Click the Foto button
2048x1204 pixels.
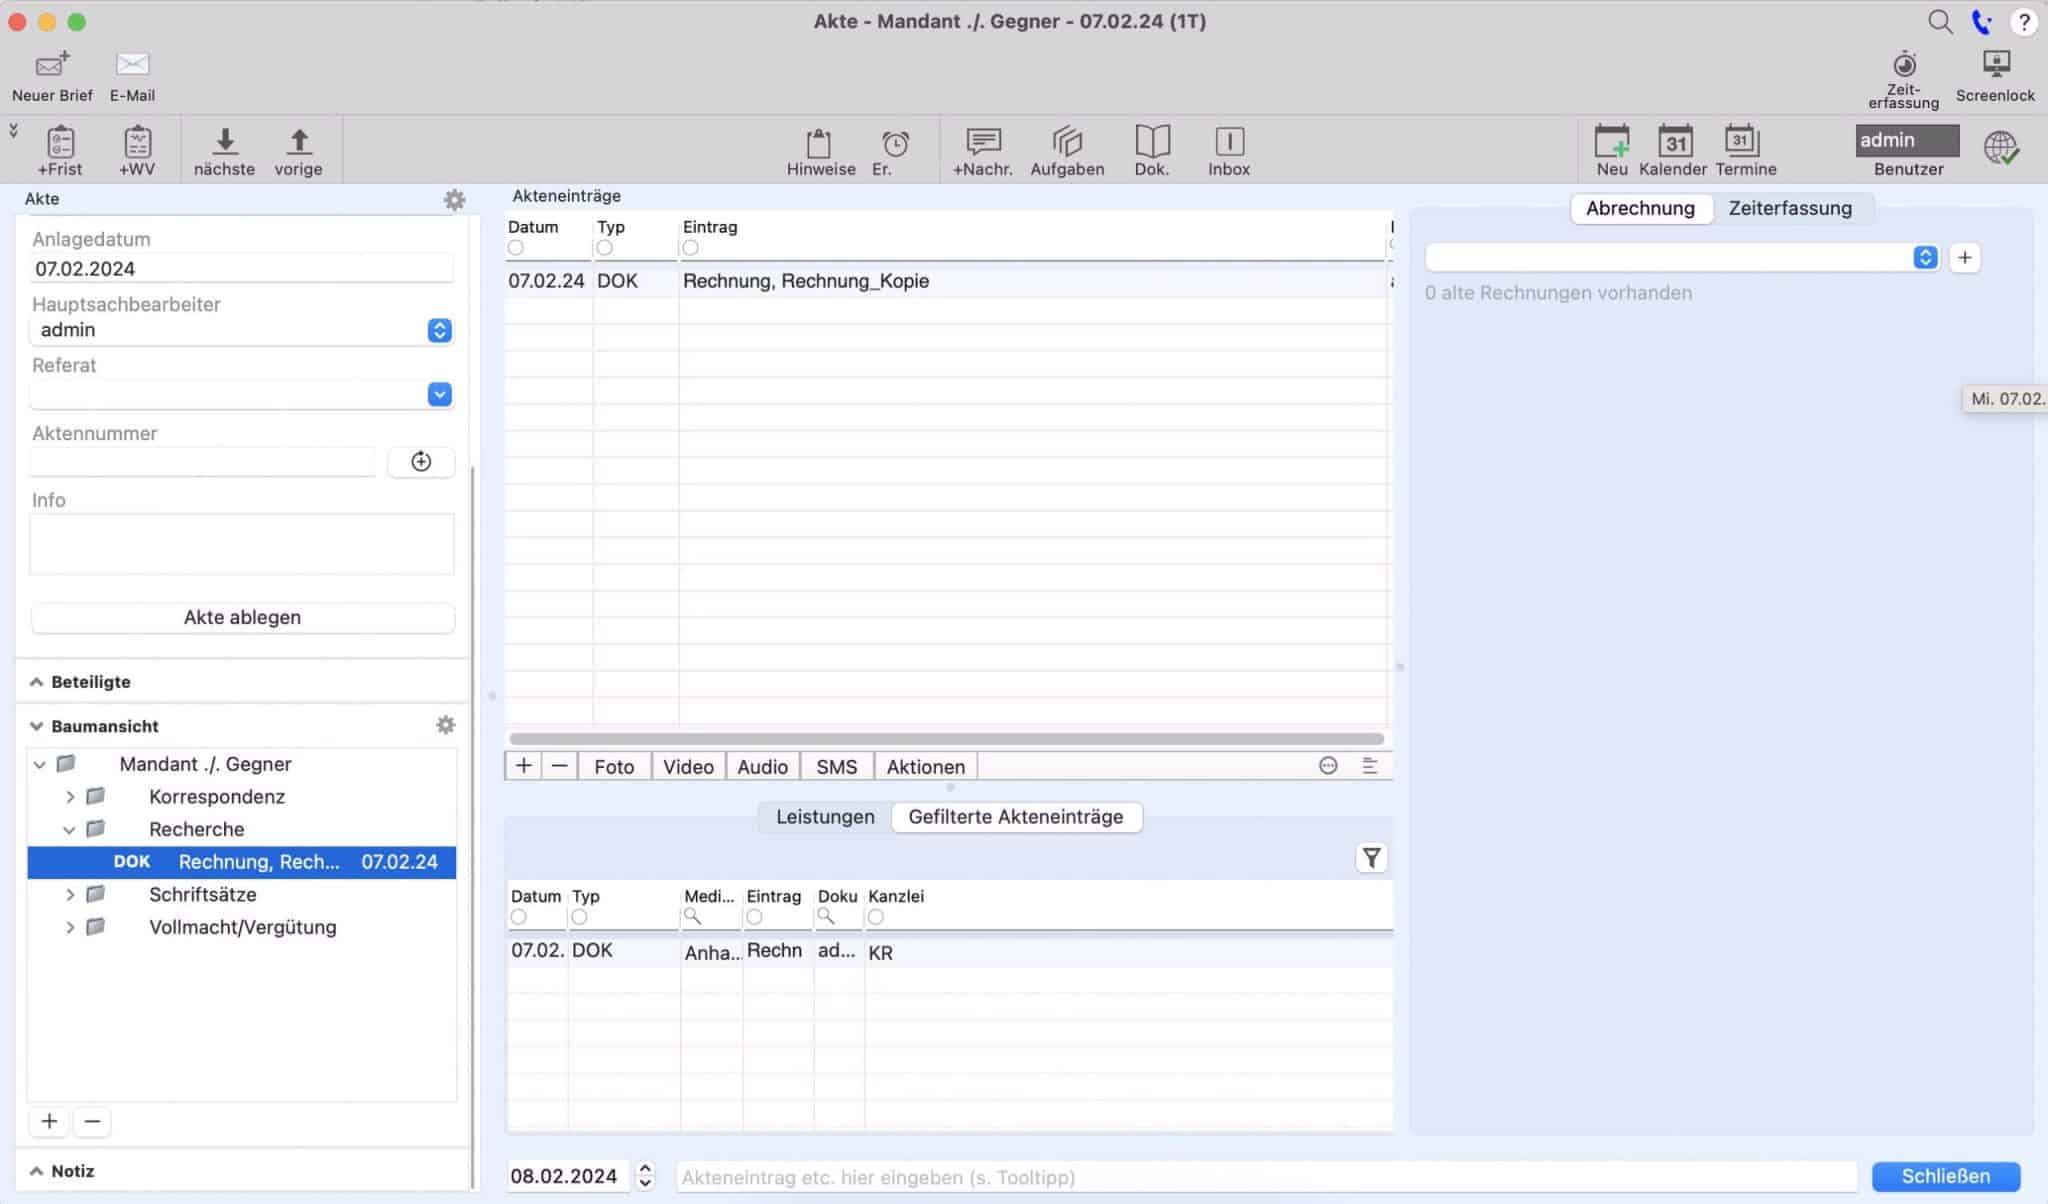614,767
